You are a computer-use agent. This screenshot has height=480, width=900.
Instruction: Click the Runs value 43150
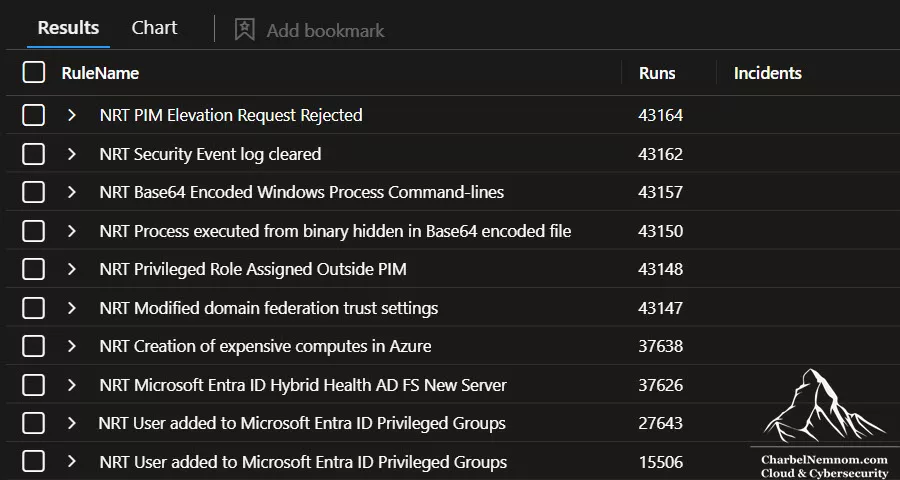click(x=661, y=231)
